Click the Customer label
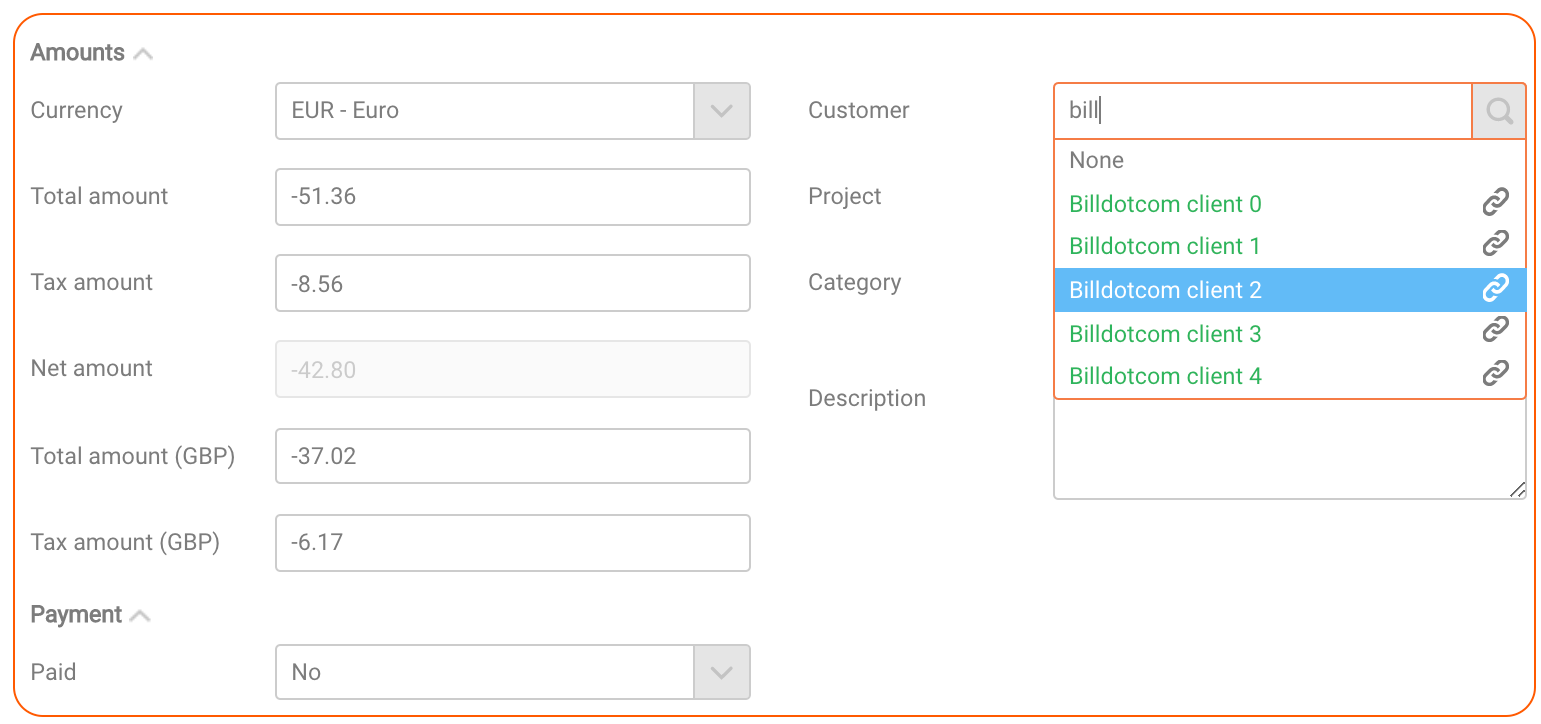Viewport: 1541px width, 724px height. click(859, 110)
